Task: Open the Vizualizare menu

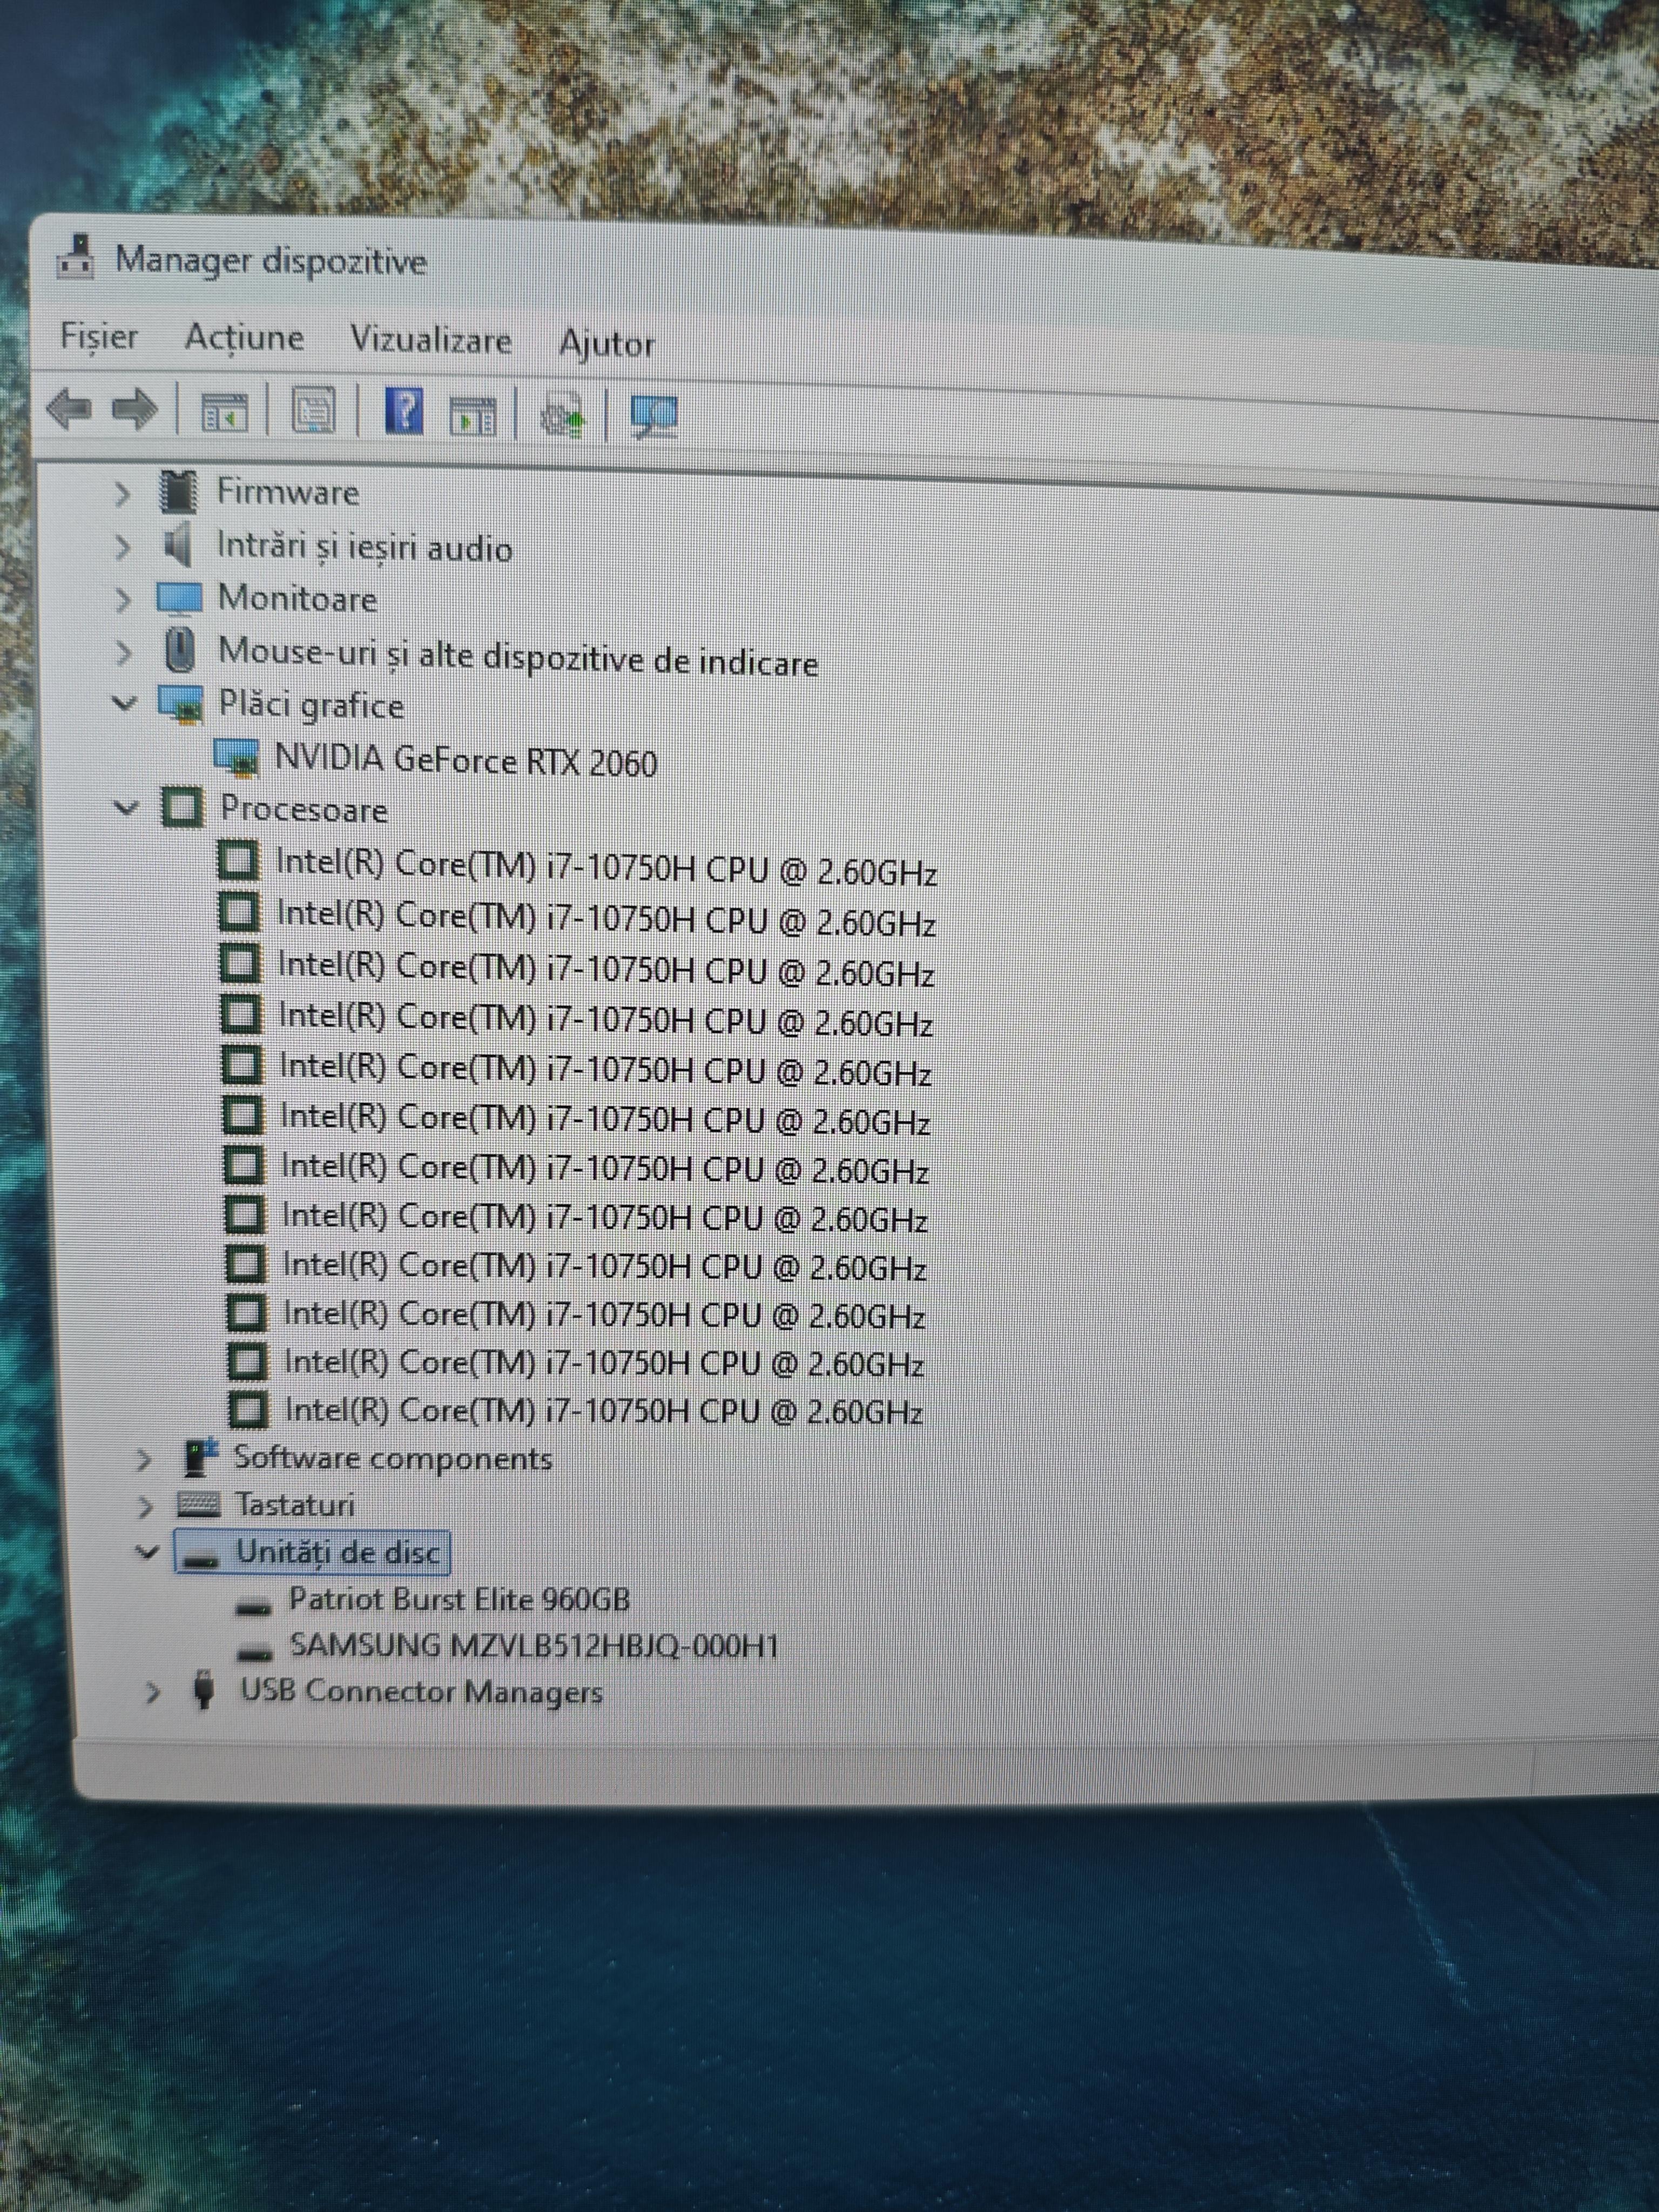Action: (430, 340)
